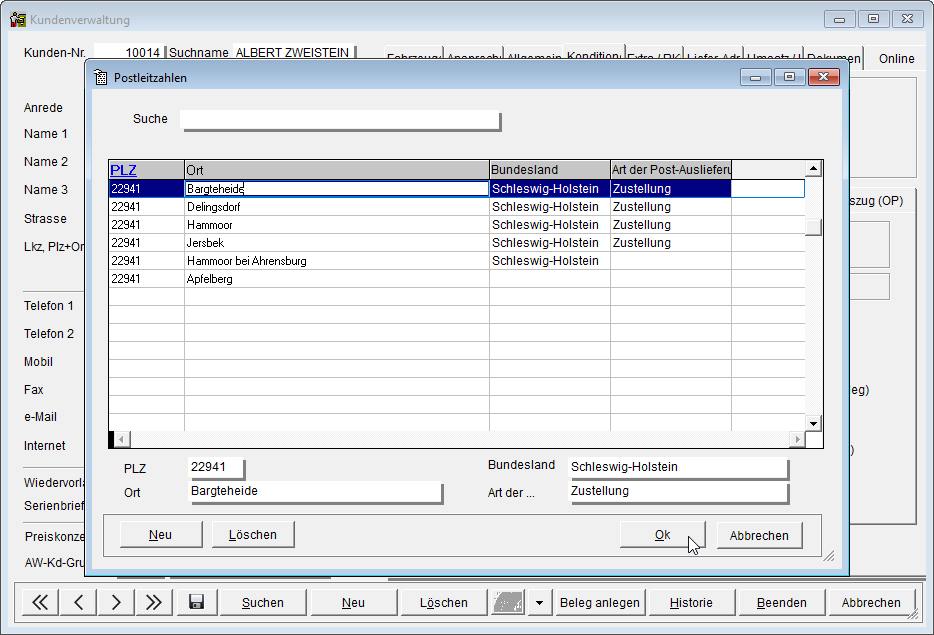Click Beenden in Kundenverwaltung window

(x=782, y=602)
